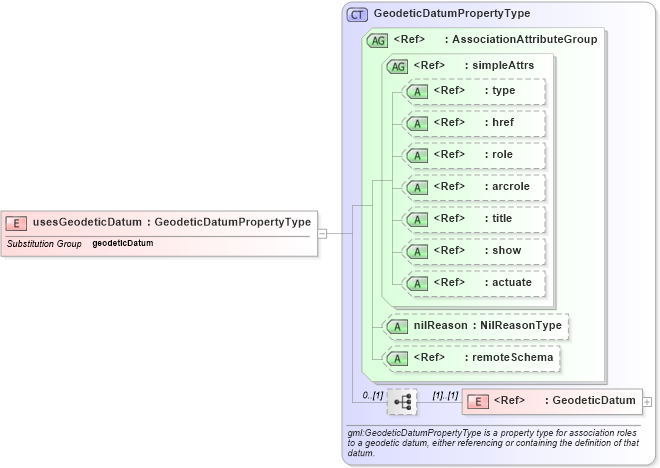Click the A icon beside role attribute
This screenshot has width=660, height=468.
[417, 155]
